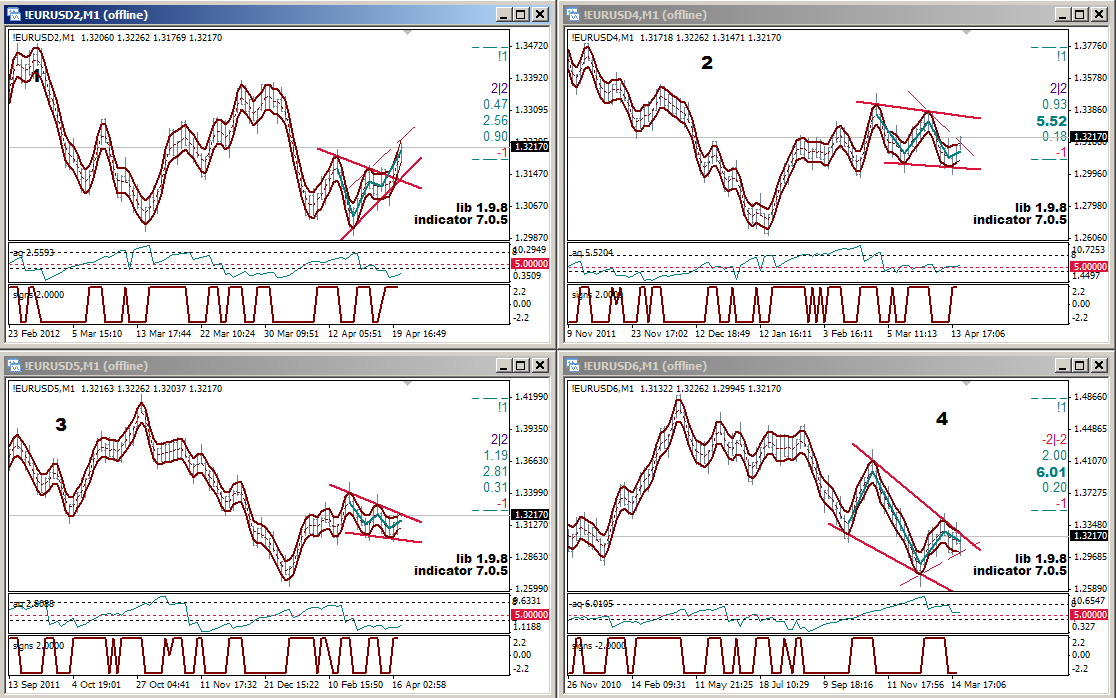Maximize the !EURUSD2 chart window

point(522,14)
